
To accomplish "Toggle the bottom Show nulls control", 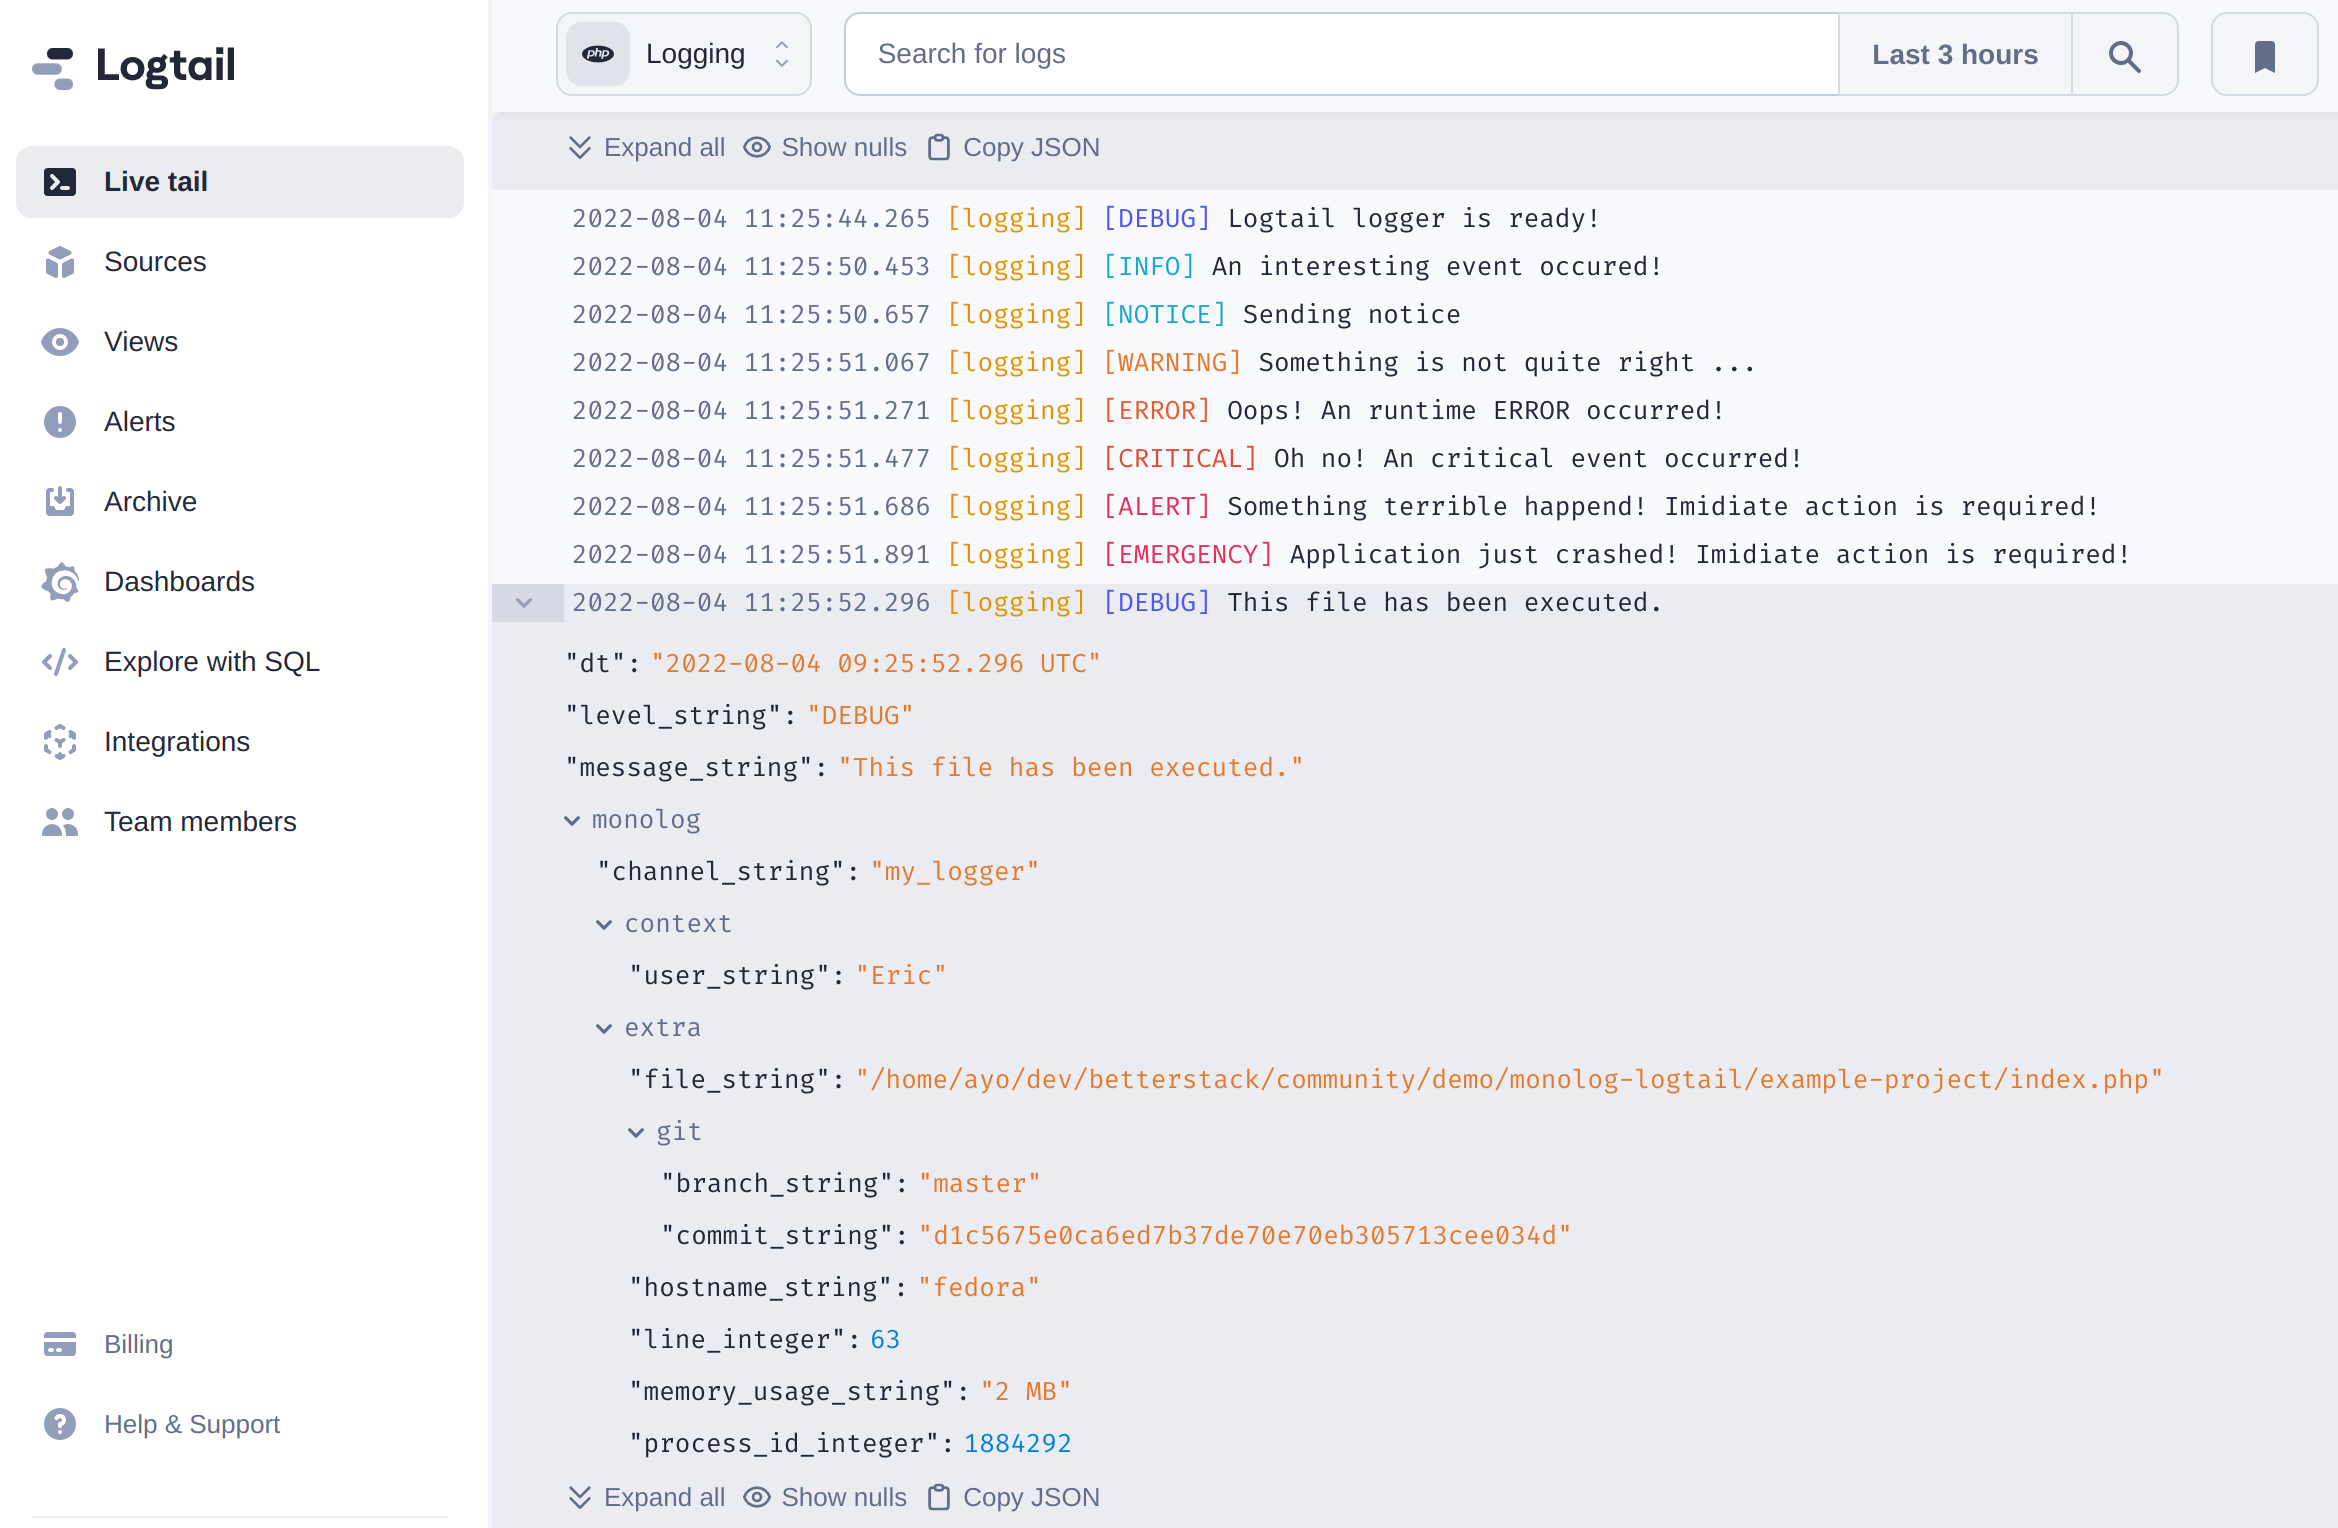I will coord(843,1497).
